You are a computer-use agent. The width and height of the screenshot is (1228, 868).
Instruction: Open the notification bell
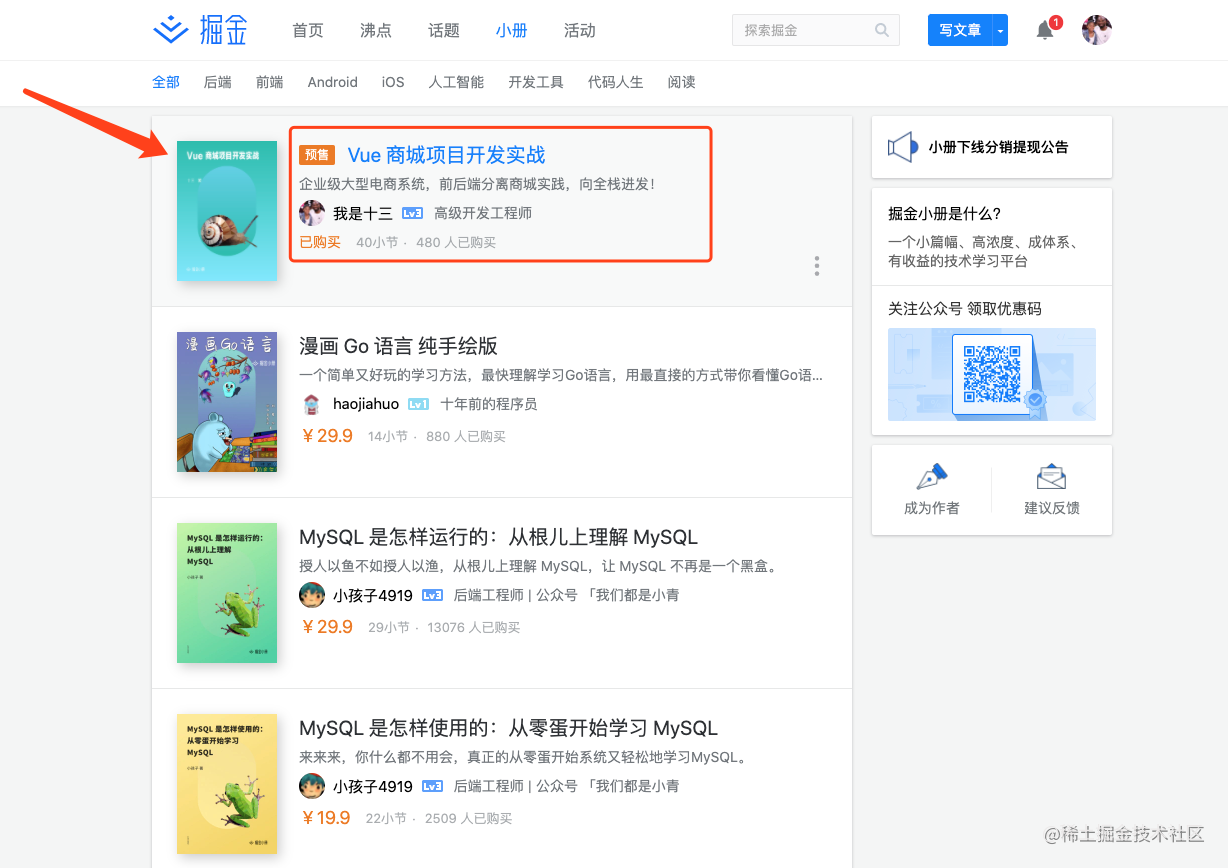point(1045,30)
